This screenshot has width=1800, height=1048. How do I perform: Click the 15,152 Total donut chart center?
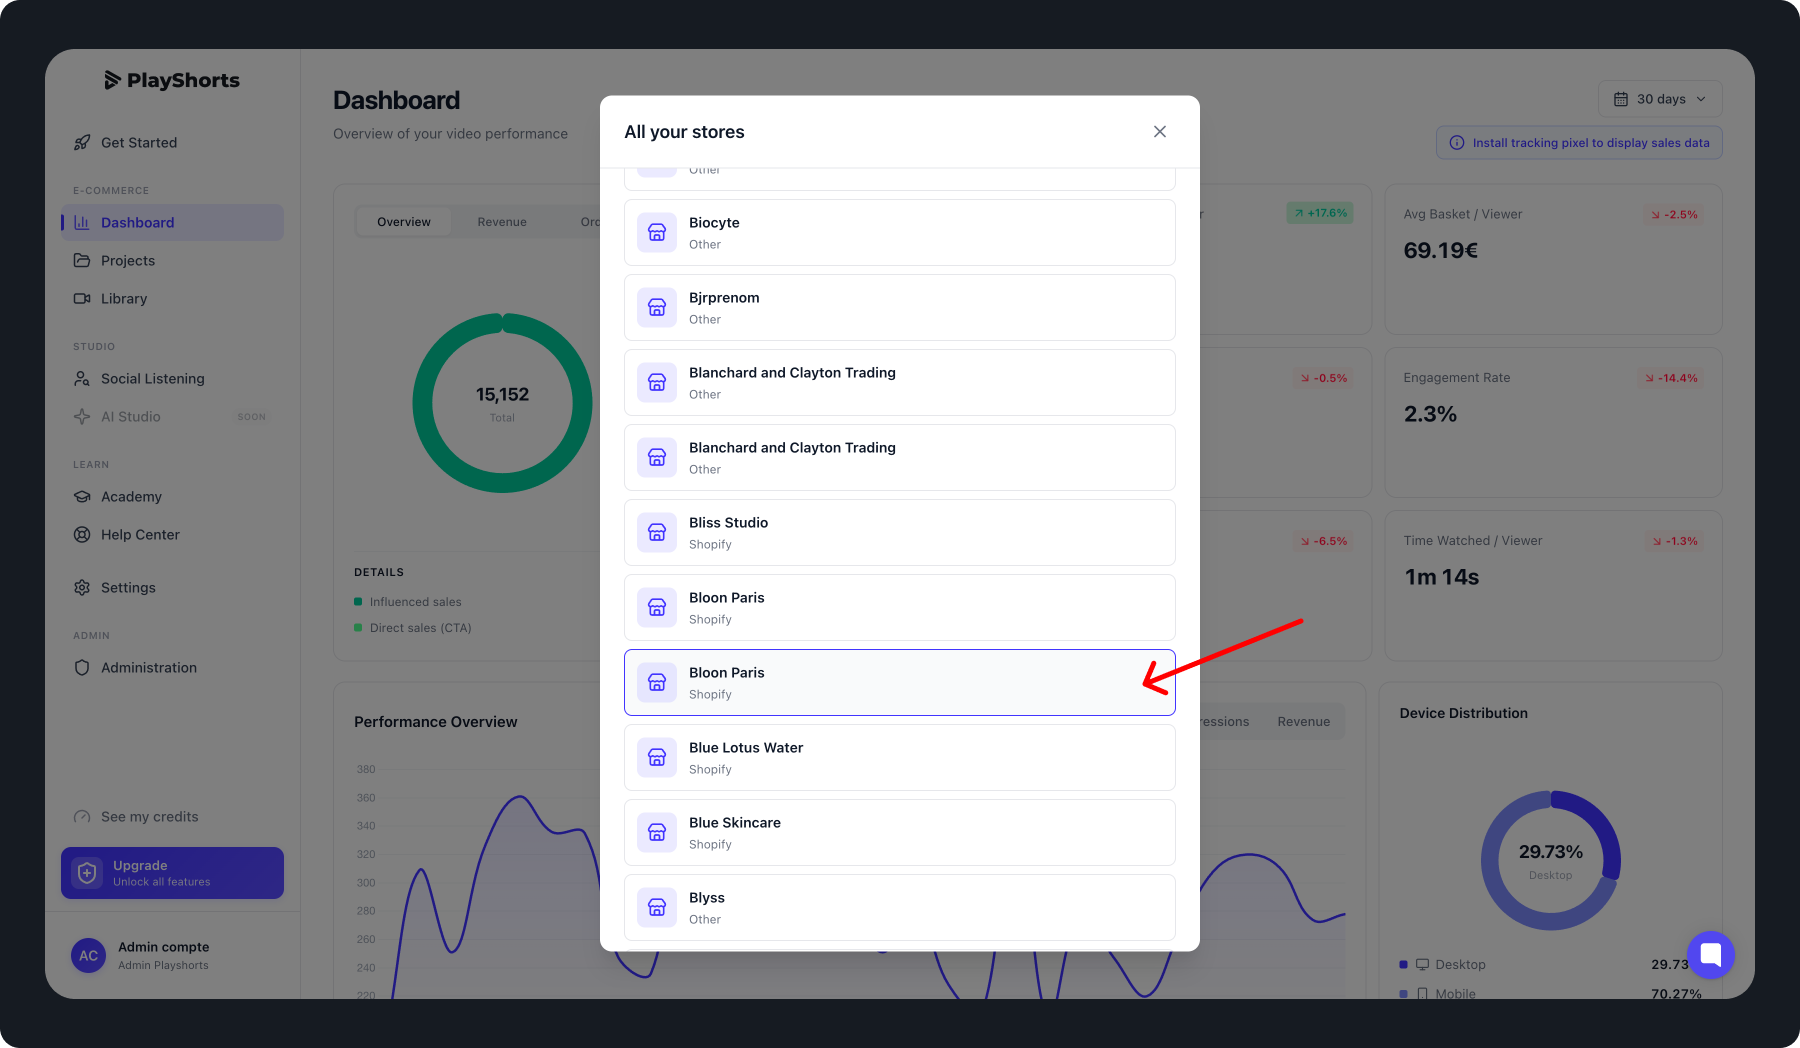coord(502,403)
